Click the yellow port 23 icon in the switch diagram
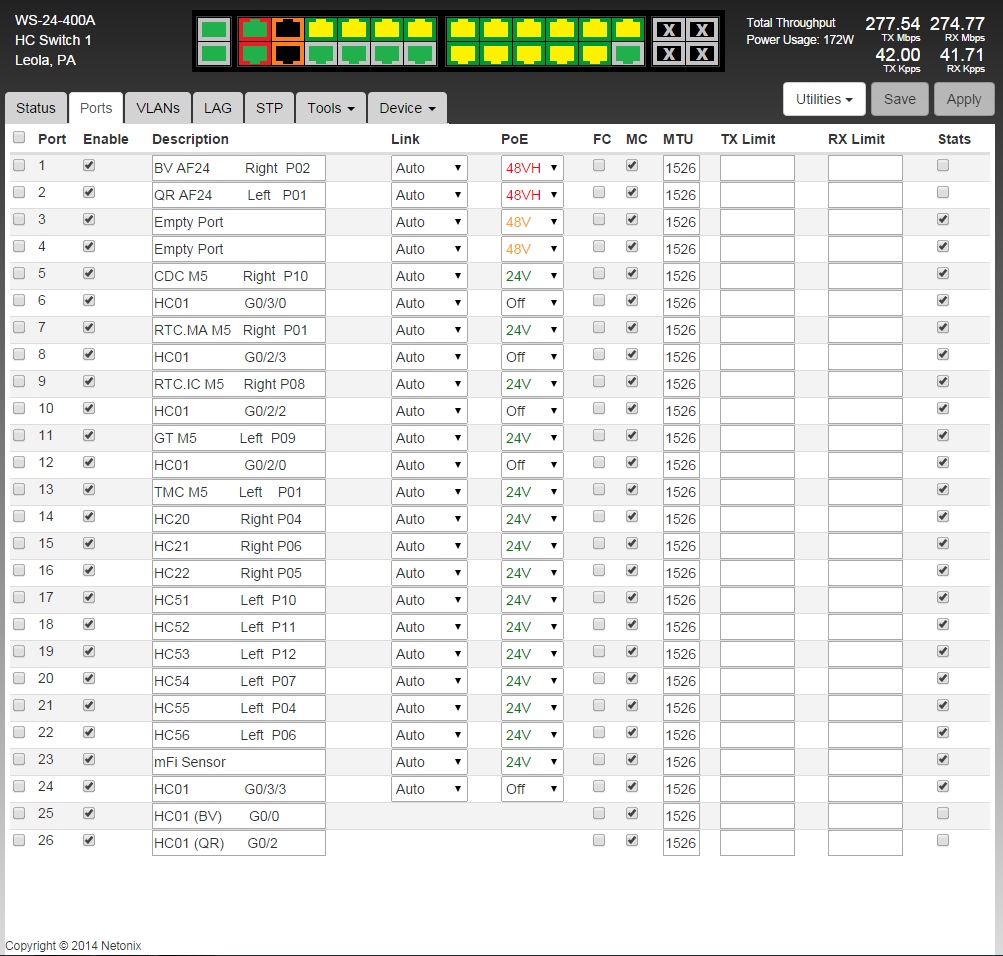Image resolution: width=1003 pixels, height=956 pixels. (628, 29)
